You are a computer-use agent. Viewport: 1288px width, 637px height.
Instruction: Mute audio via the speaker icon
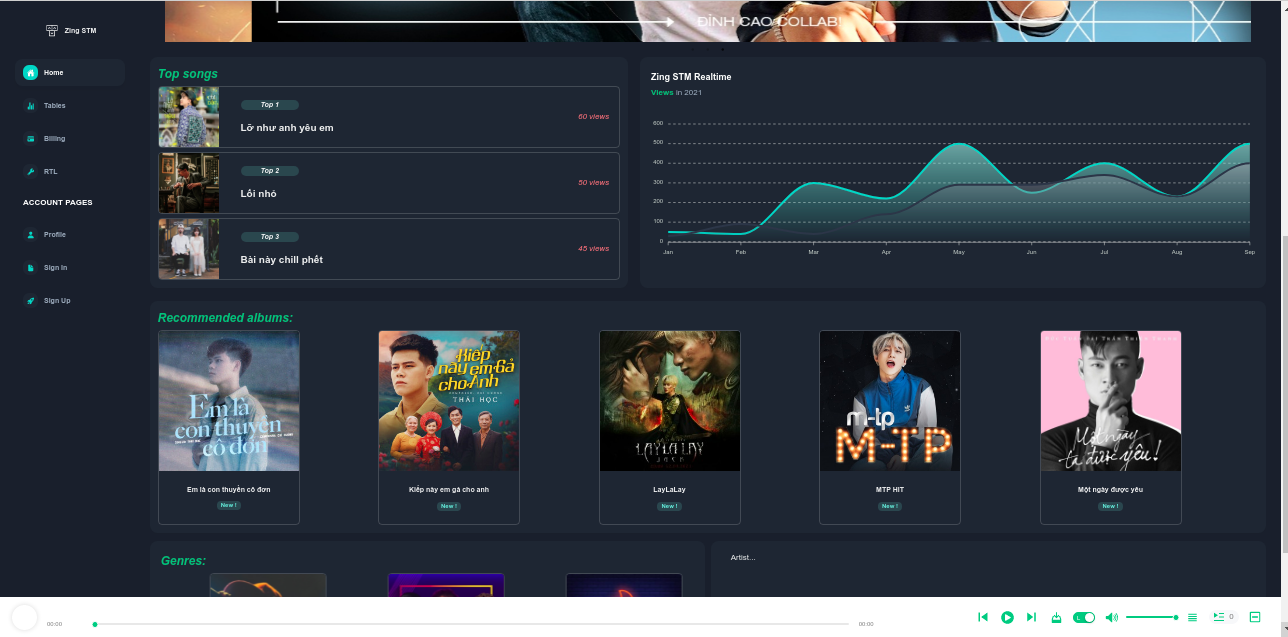click(x=1112, y=617)
